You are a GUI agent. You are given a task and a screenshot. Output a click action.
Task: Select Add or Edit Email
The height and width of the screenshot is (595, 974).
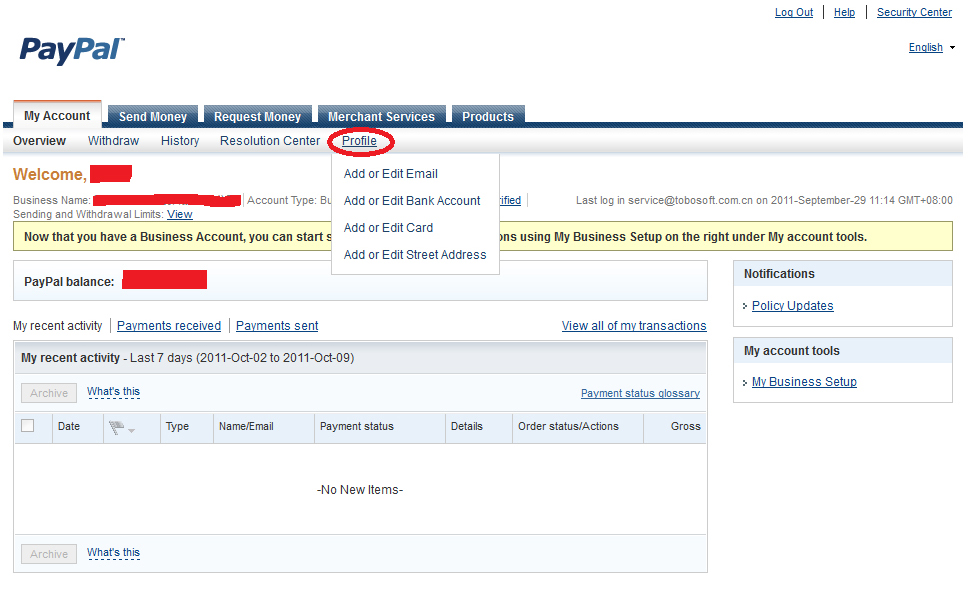point(390,174)
